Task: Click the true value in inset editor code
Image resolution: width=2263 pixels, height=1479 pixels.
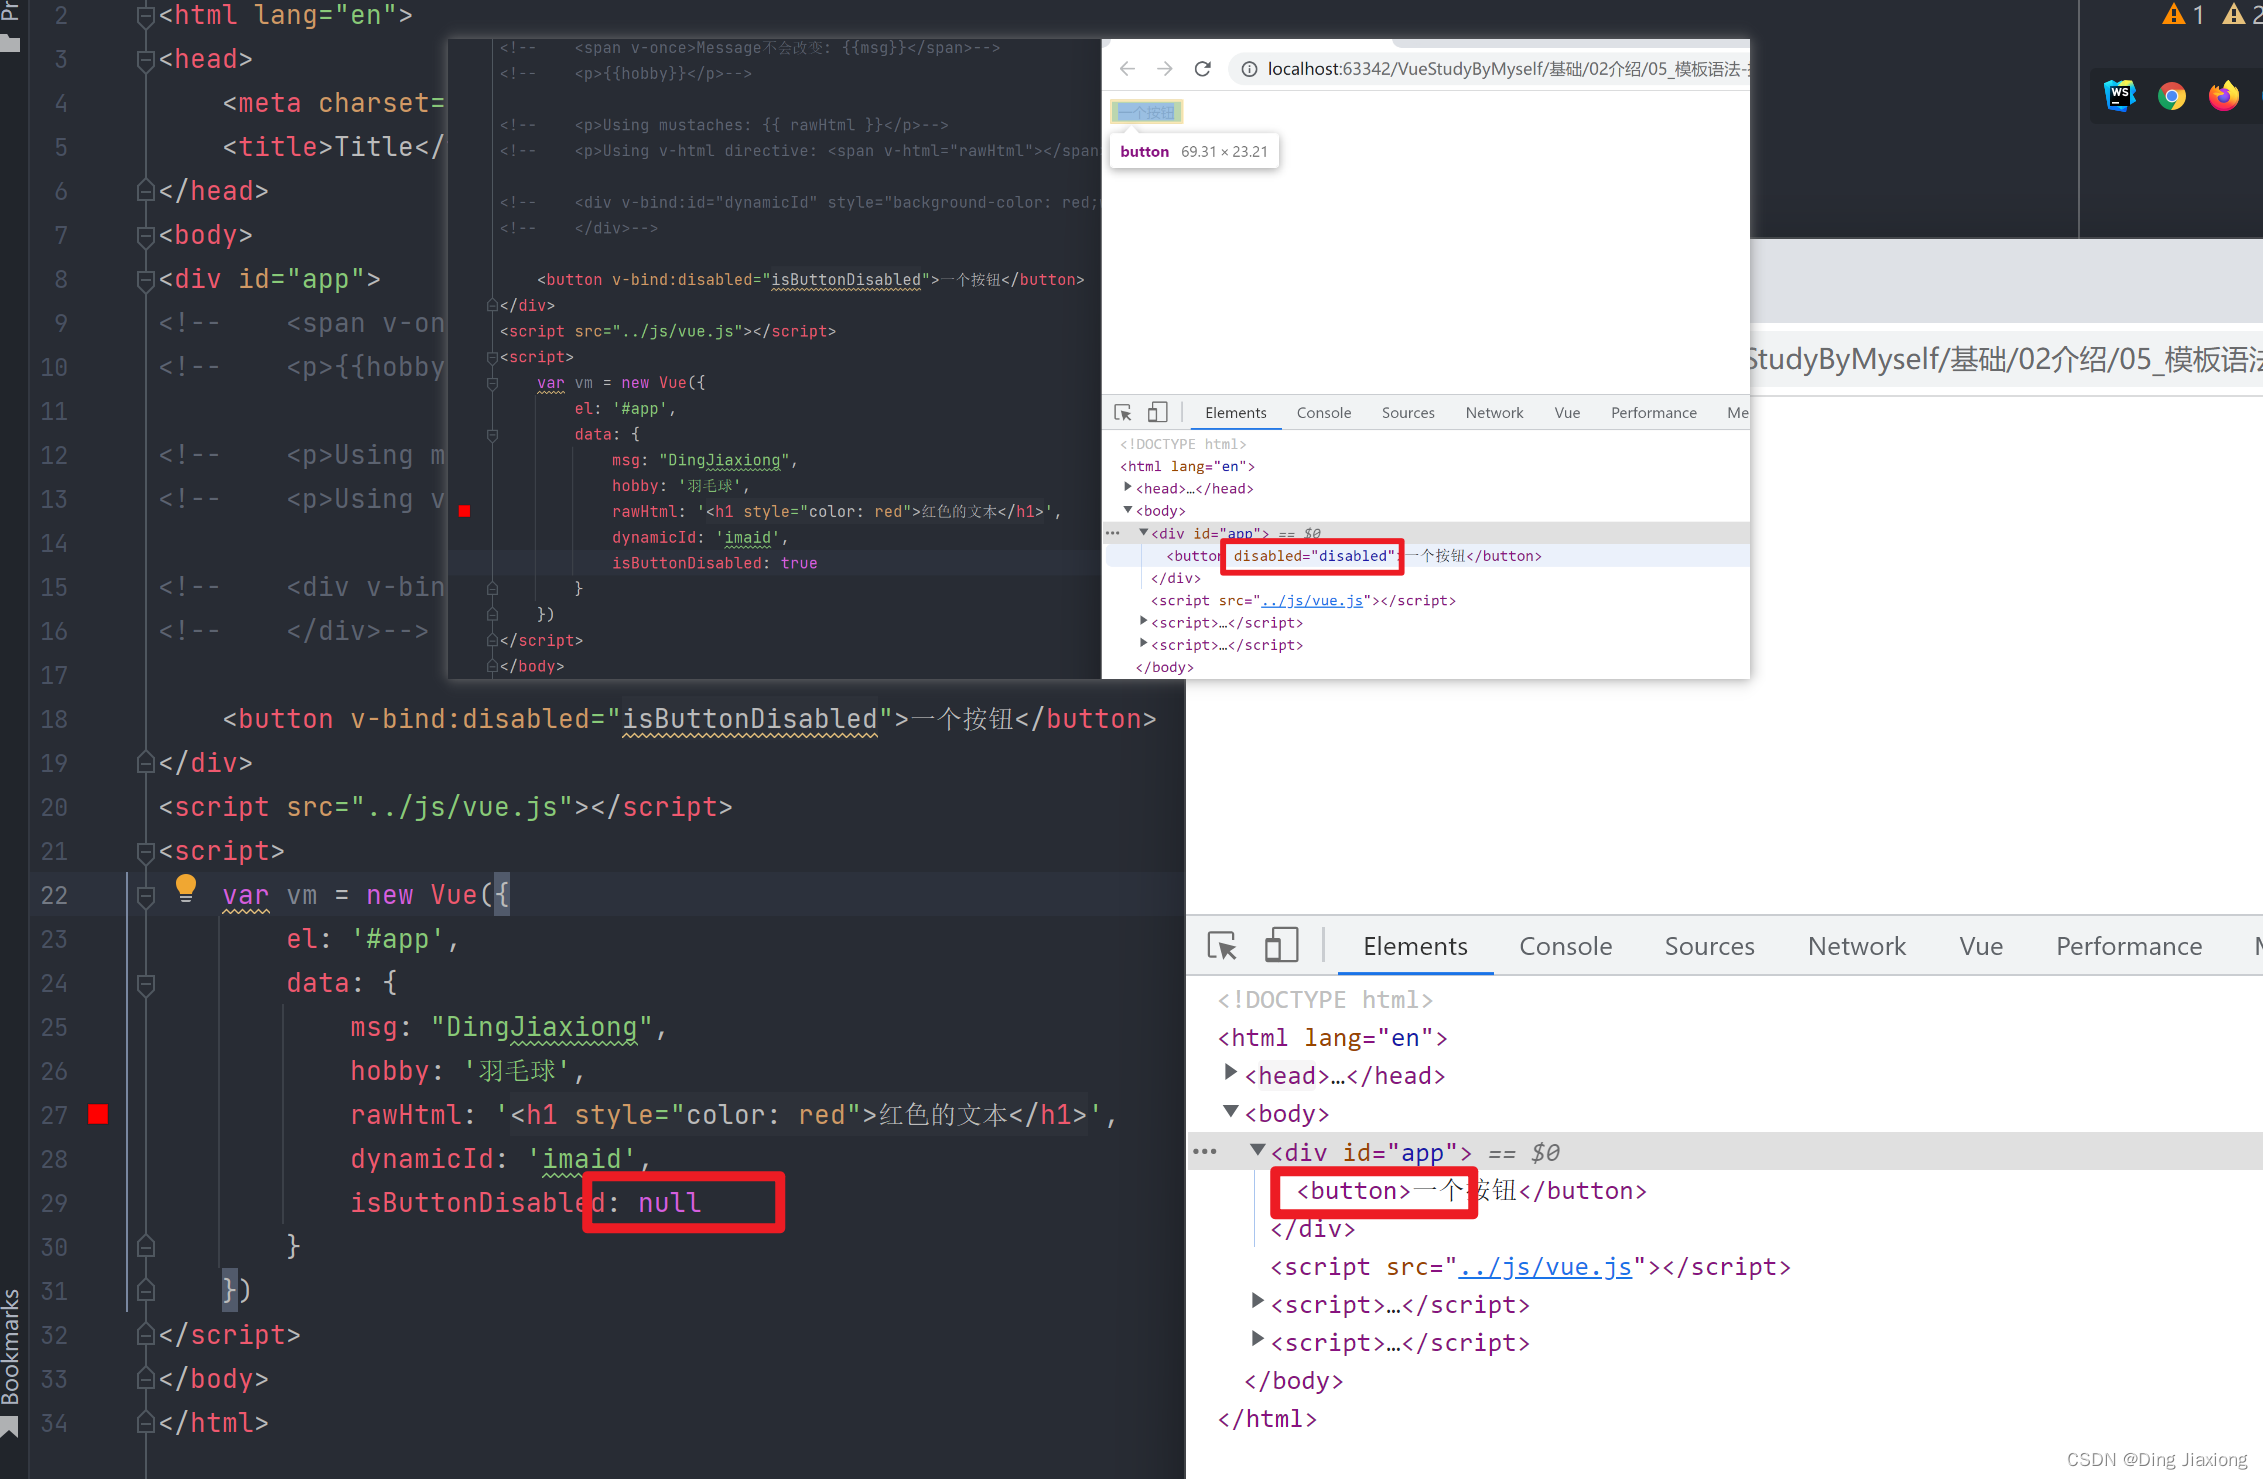Action: (799, 563)
